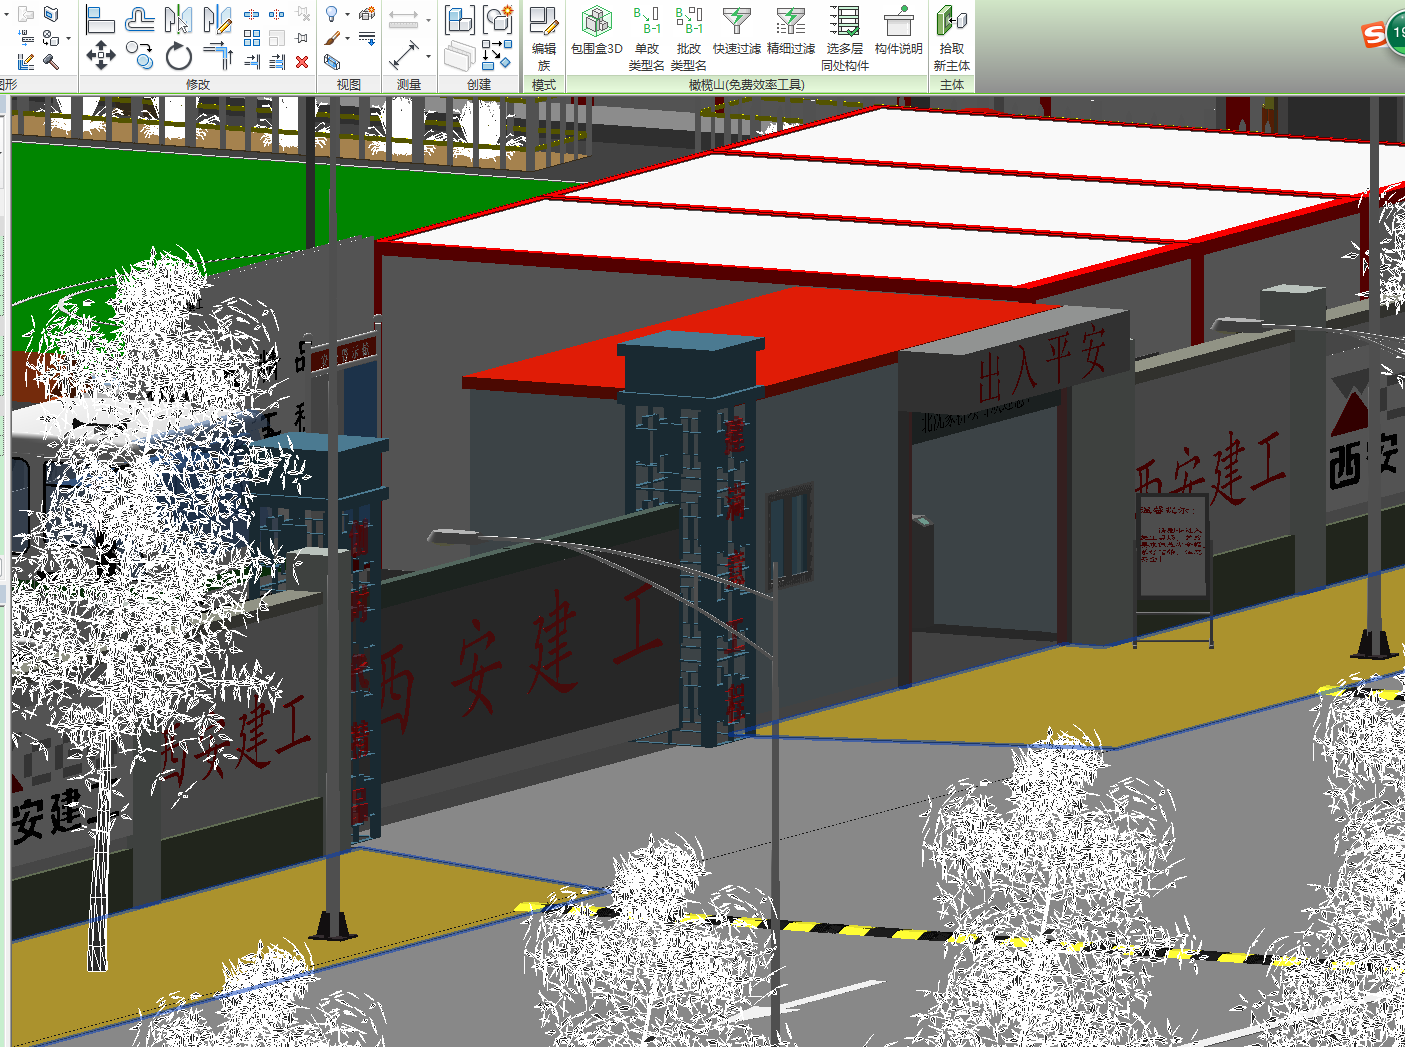Select the Align tool
1405x1047 pixels.
100,19
